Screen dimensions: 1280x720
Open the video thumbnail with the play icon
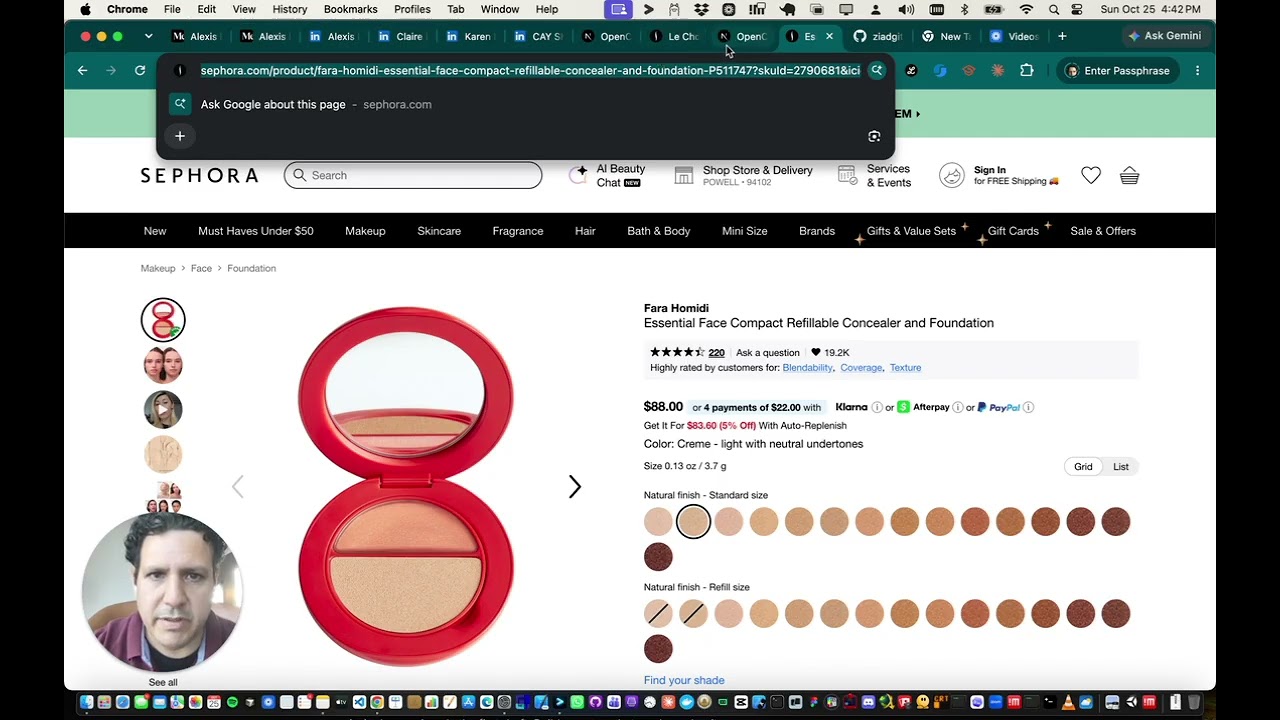[163, 410]
